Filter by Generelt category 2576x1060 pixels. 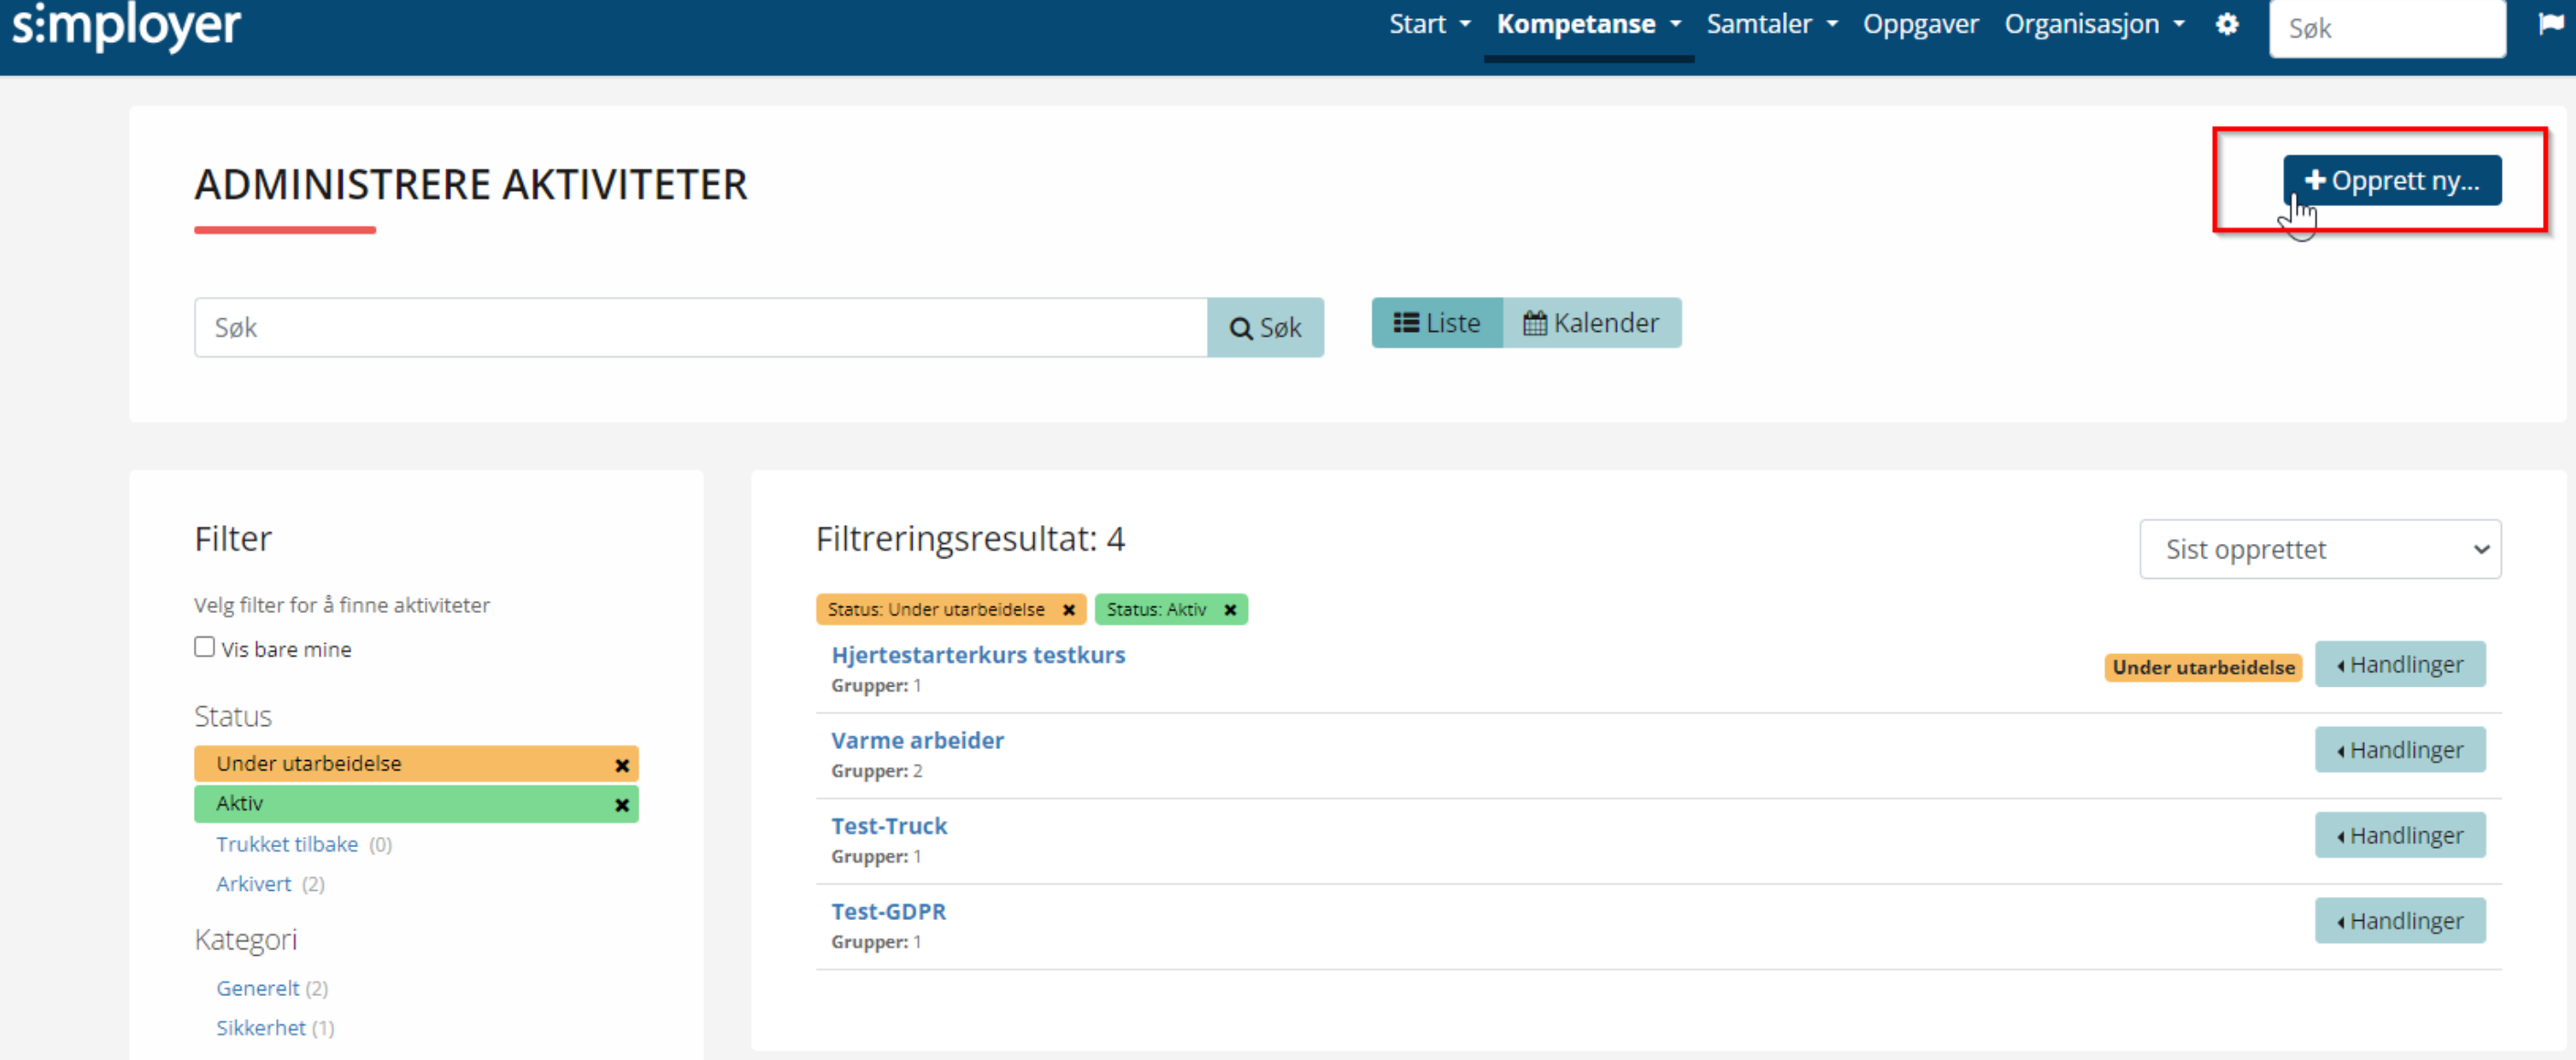click(258, 988)
